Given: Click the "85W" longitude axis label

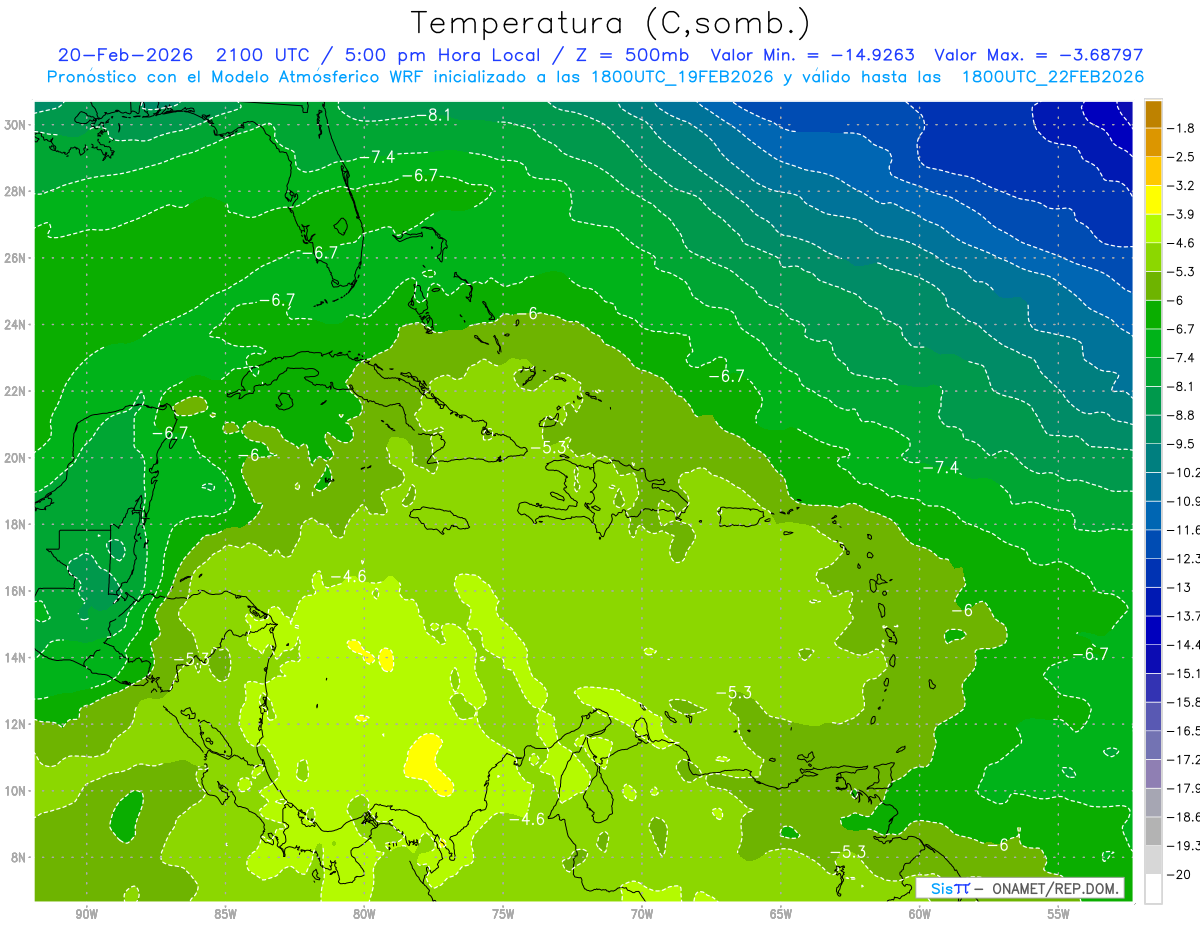Looking at the screenshot, I should coord(225,914).
